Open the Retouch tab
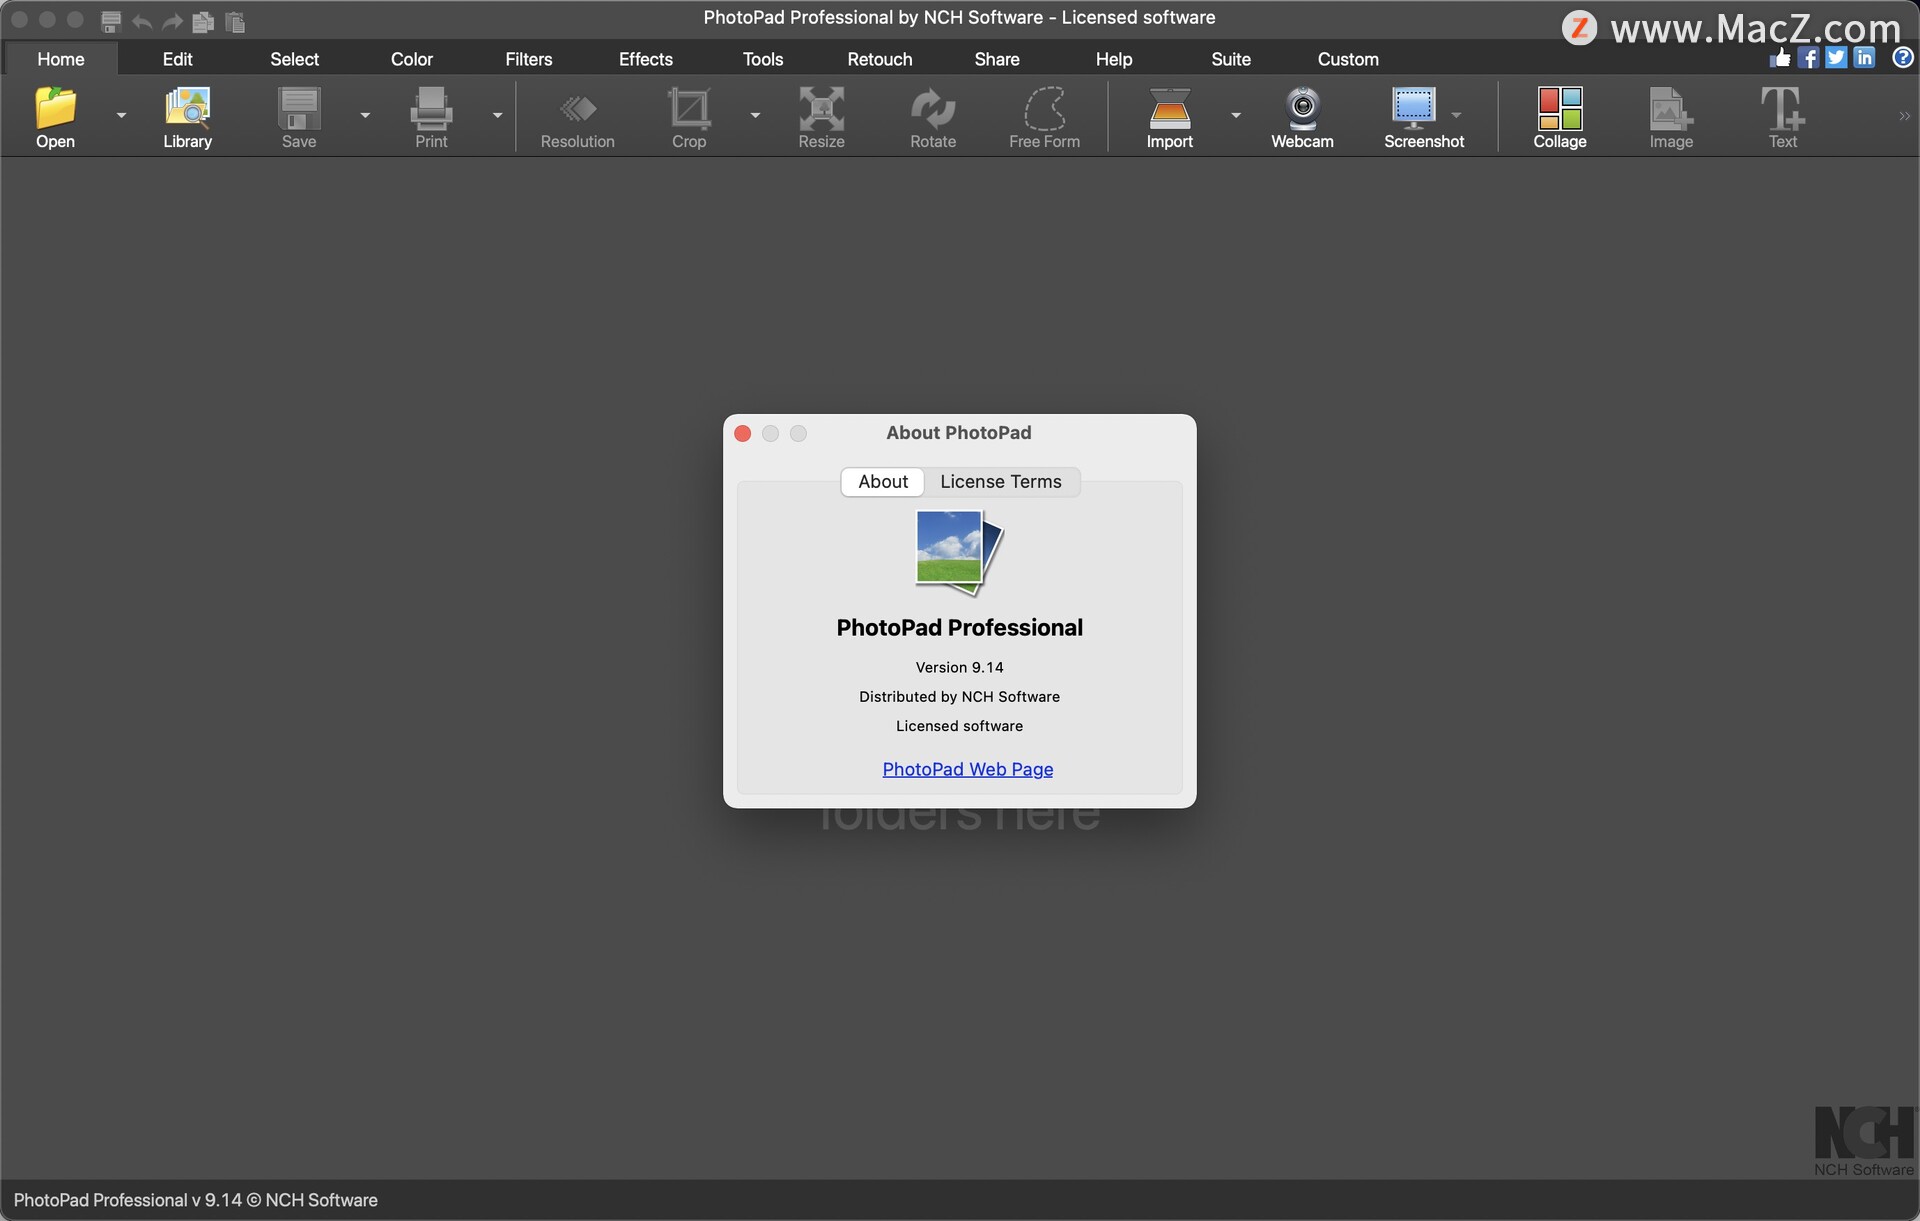1920x1221 pixels. (879, 59)
